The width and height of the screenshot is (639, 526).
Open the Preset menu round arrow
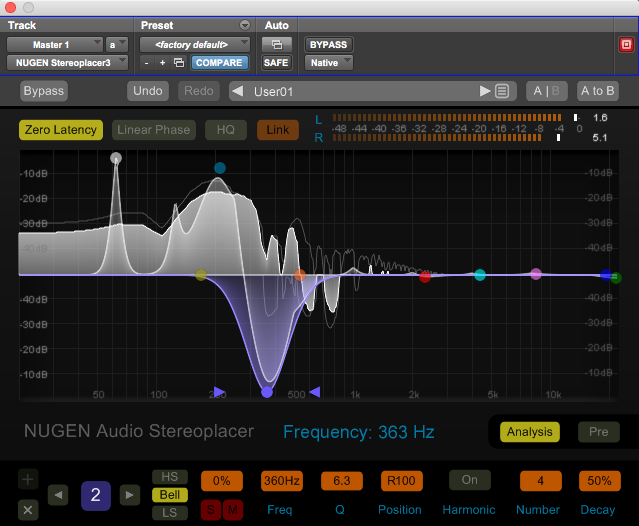pyautogui.click(x=245, y=25)
